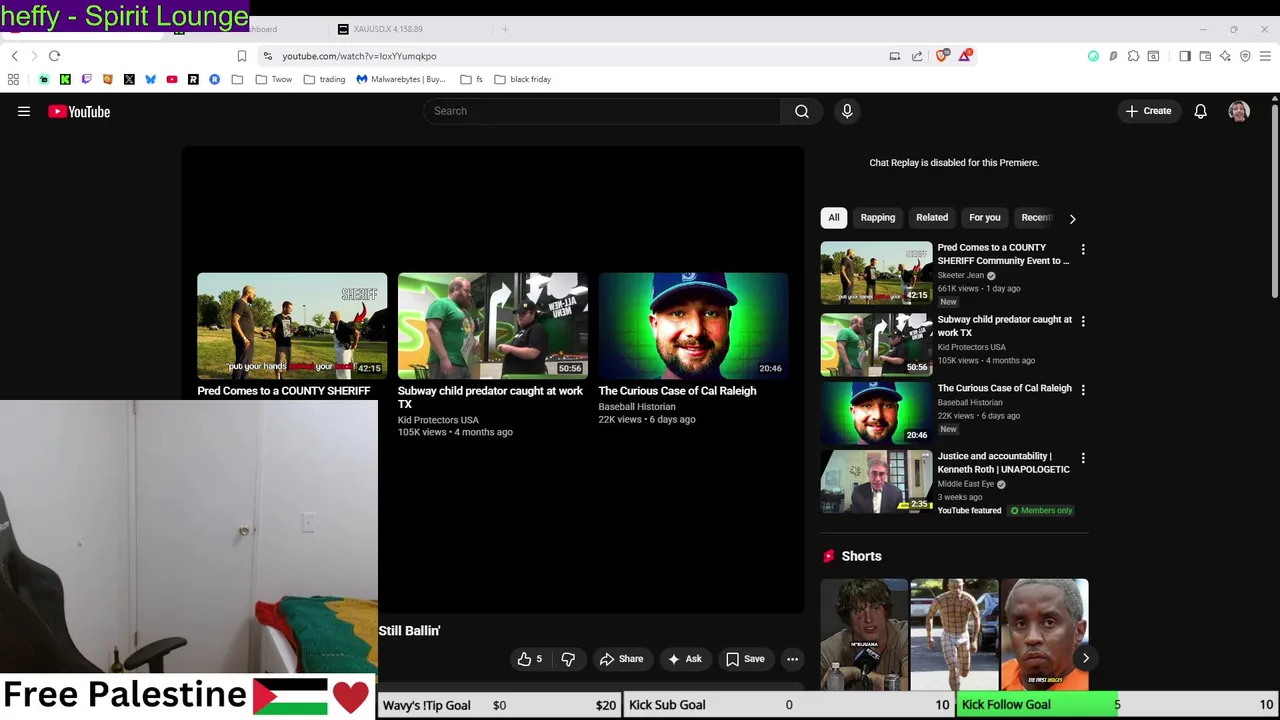Screen dimensions: 1280x720
Task: Open Kid Protectors USA channel in end screen
Action: tap(438, 420)
